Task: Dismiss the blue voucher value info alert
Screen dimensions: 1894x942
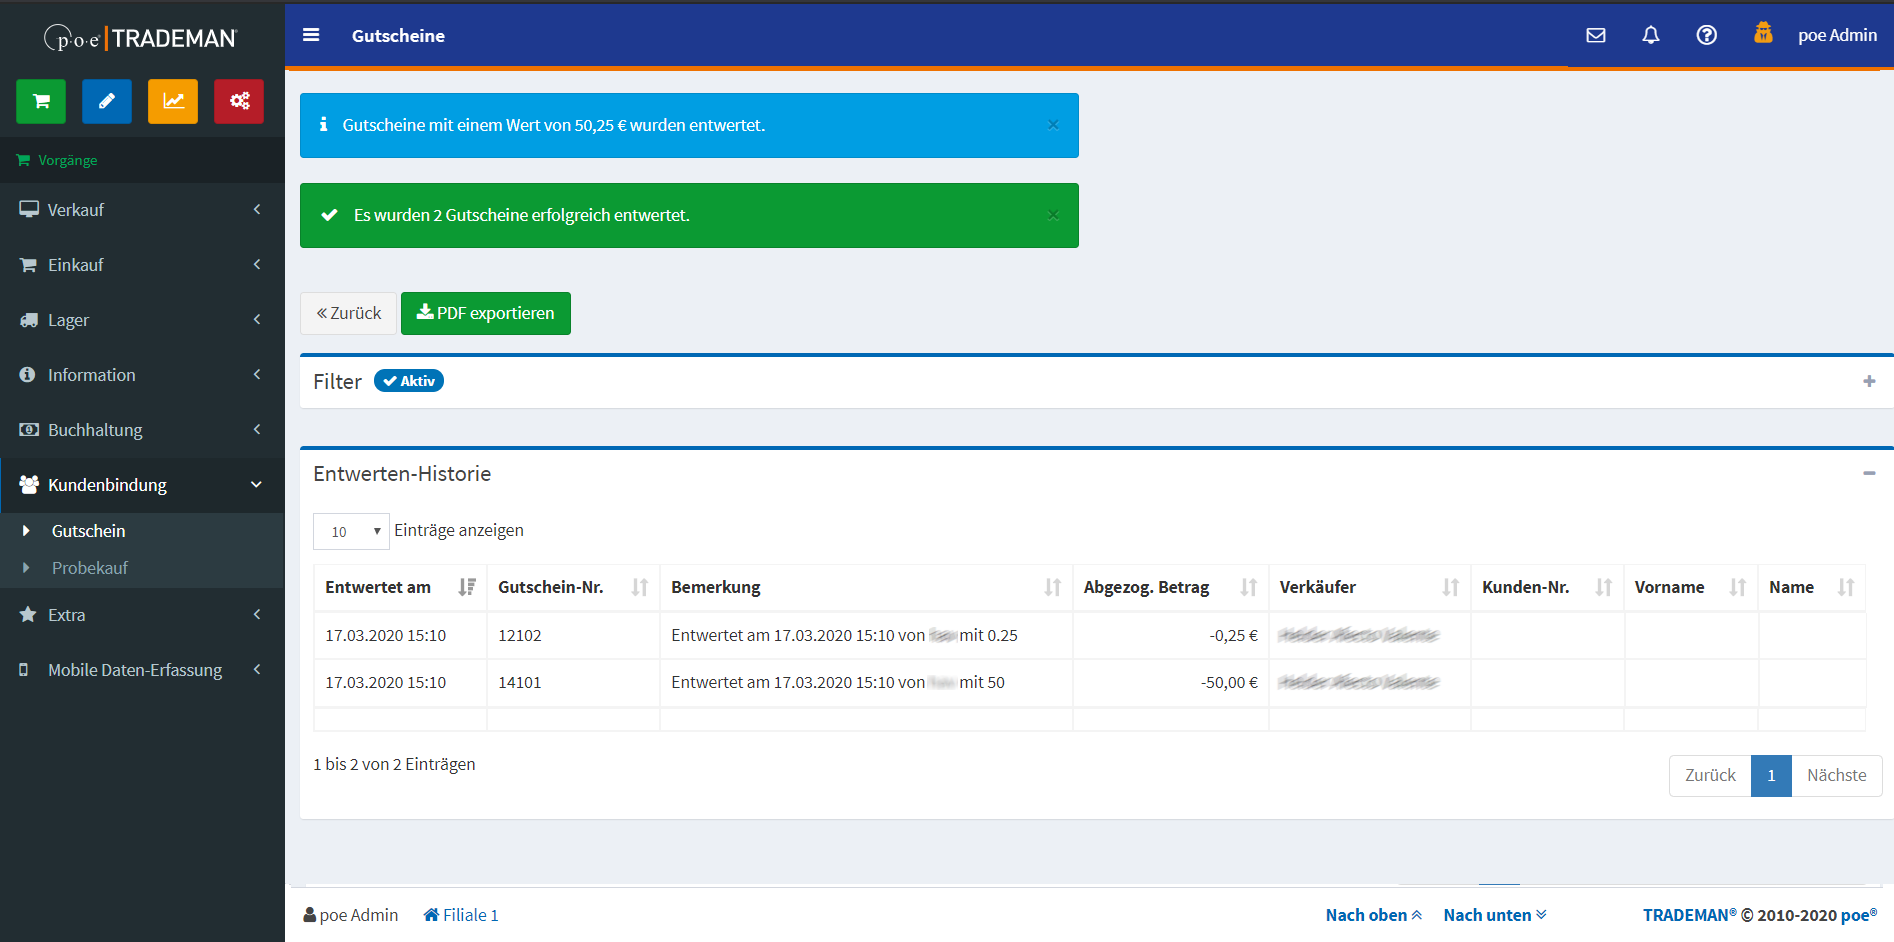Action: tap(1053, 125)
